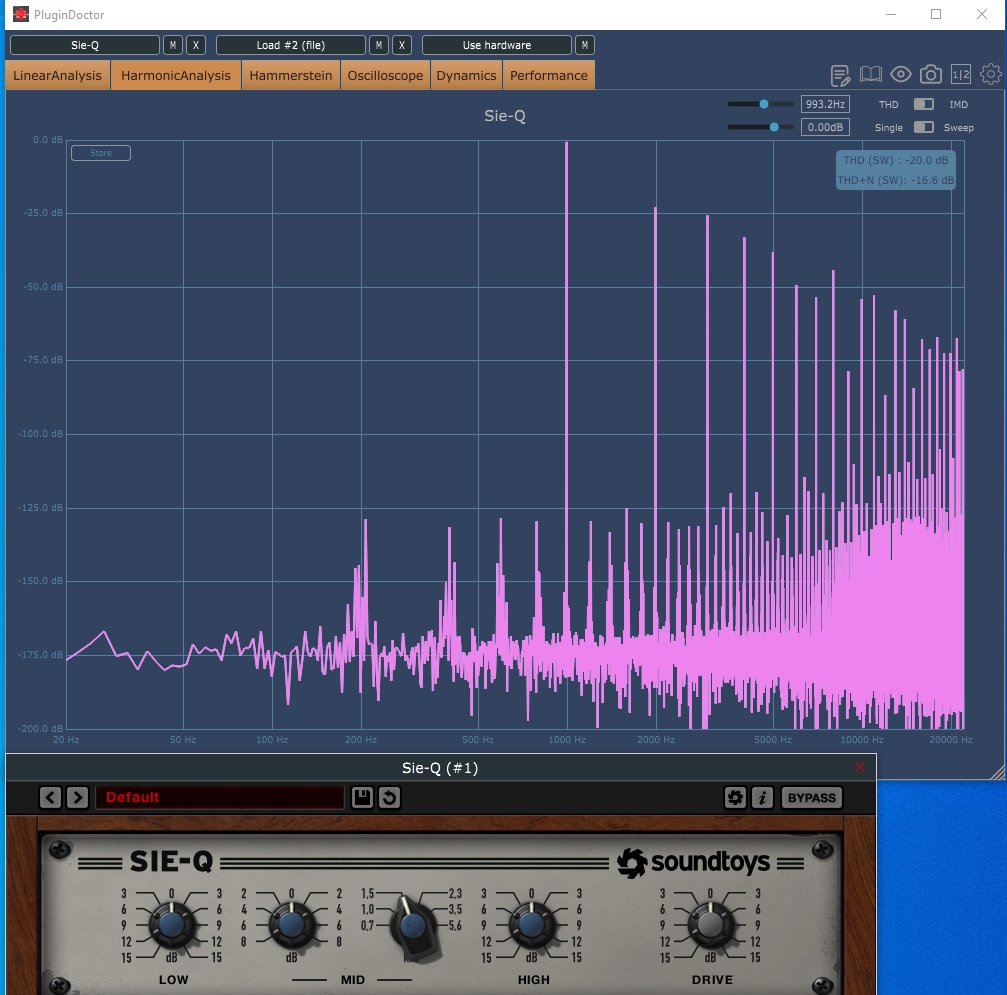The height and width of the screenshot is (995, 1007).
Task: Click the Sie-Q info icon
Action: (x=762, y=797)
